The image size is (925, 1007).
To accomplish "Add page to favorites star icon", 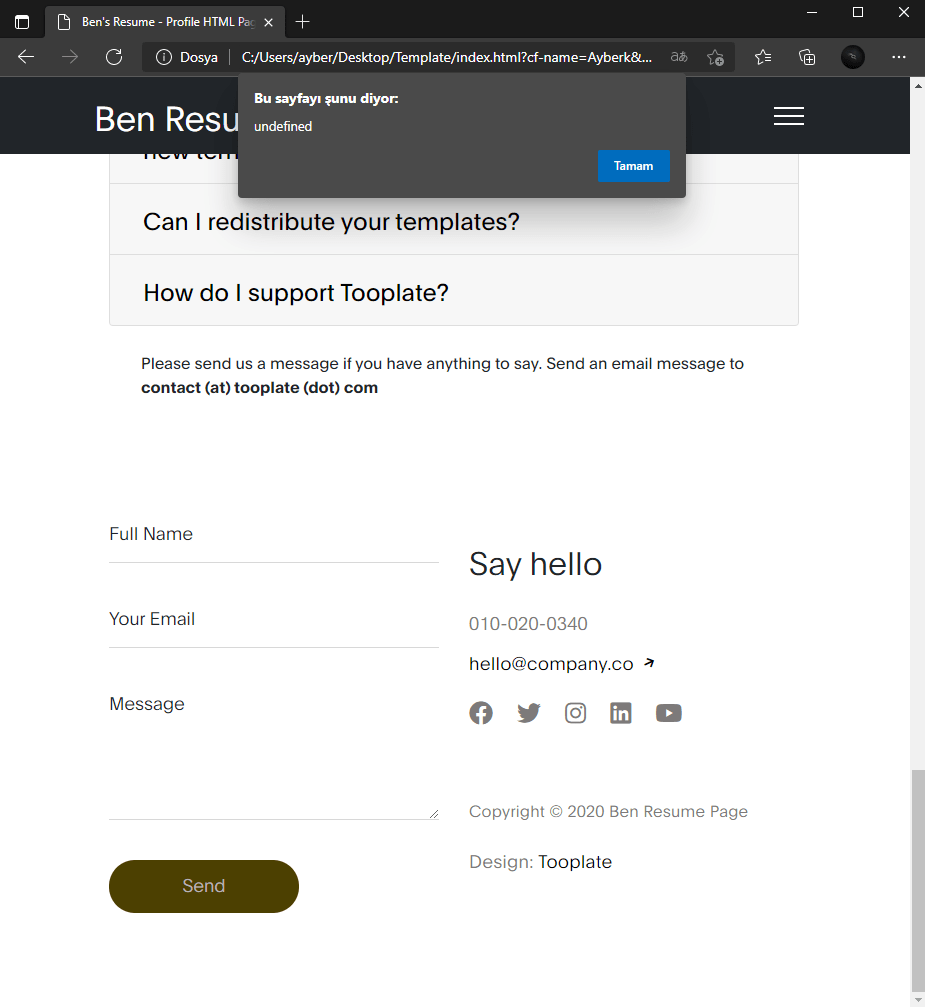I will click(x=715, y=57).
